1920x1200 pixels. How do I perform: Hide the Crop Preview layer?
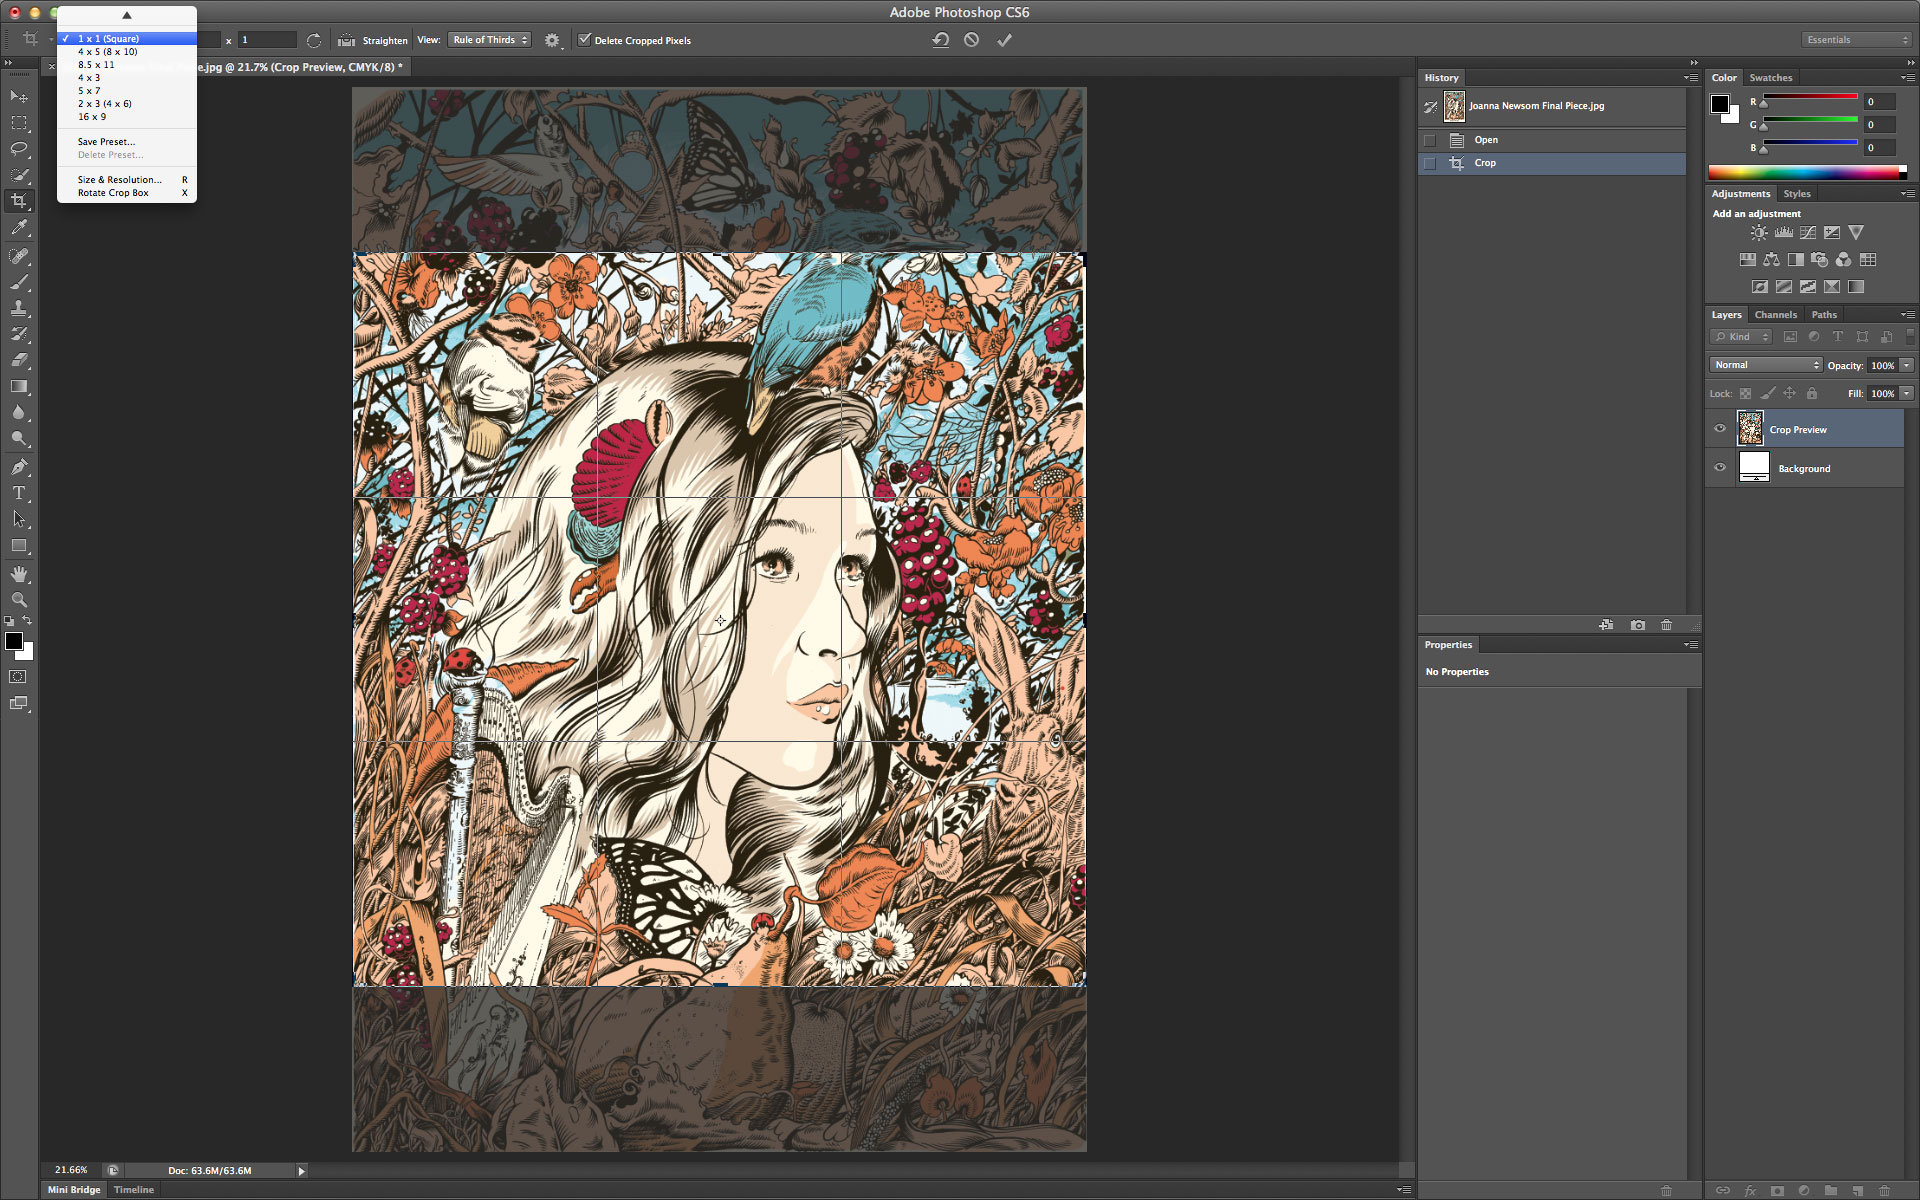[x=1720, y=429]
